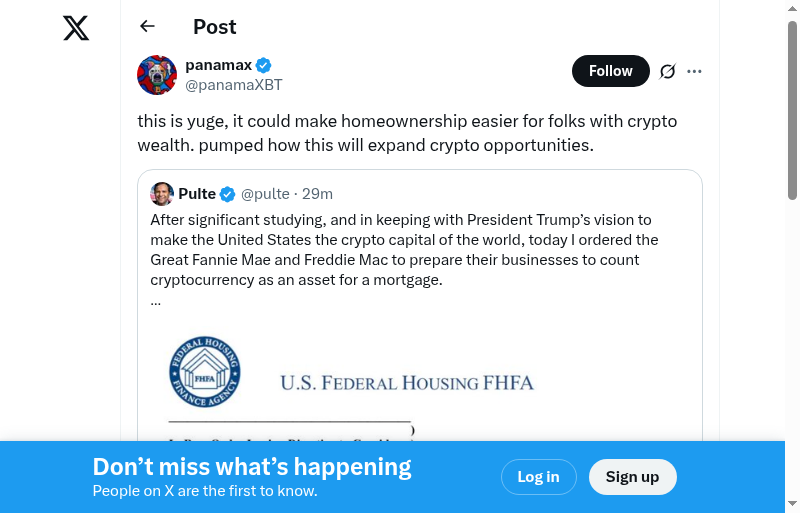Open the @panamaXBT handle link
The height and width of the screenshot is (513, 800).
point(233,85)
